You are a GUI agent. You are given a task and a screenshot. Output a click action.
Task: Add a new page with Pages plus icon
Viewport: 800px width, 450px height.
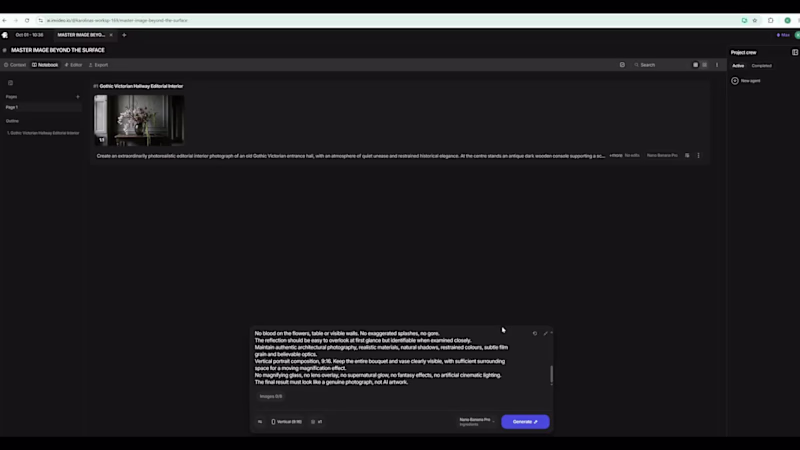(x=78, y=96)
